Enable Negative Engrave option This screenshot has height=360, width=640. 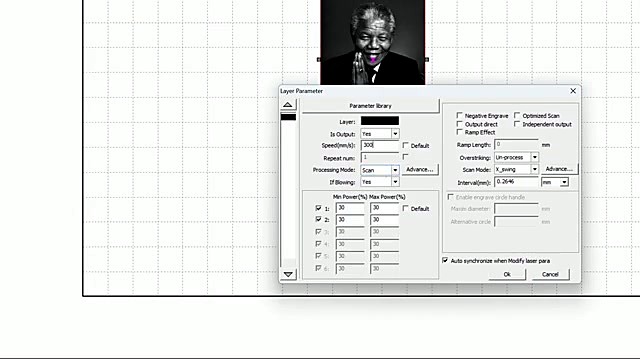coord(459,116)
